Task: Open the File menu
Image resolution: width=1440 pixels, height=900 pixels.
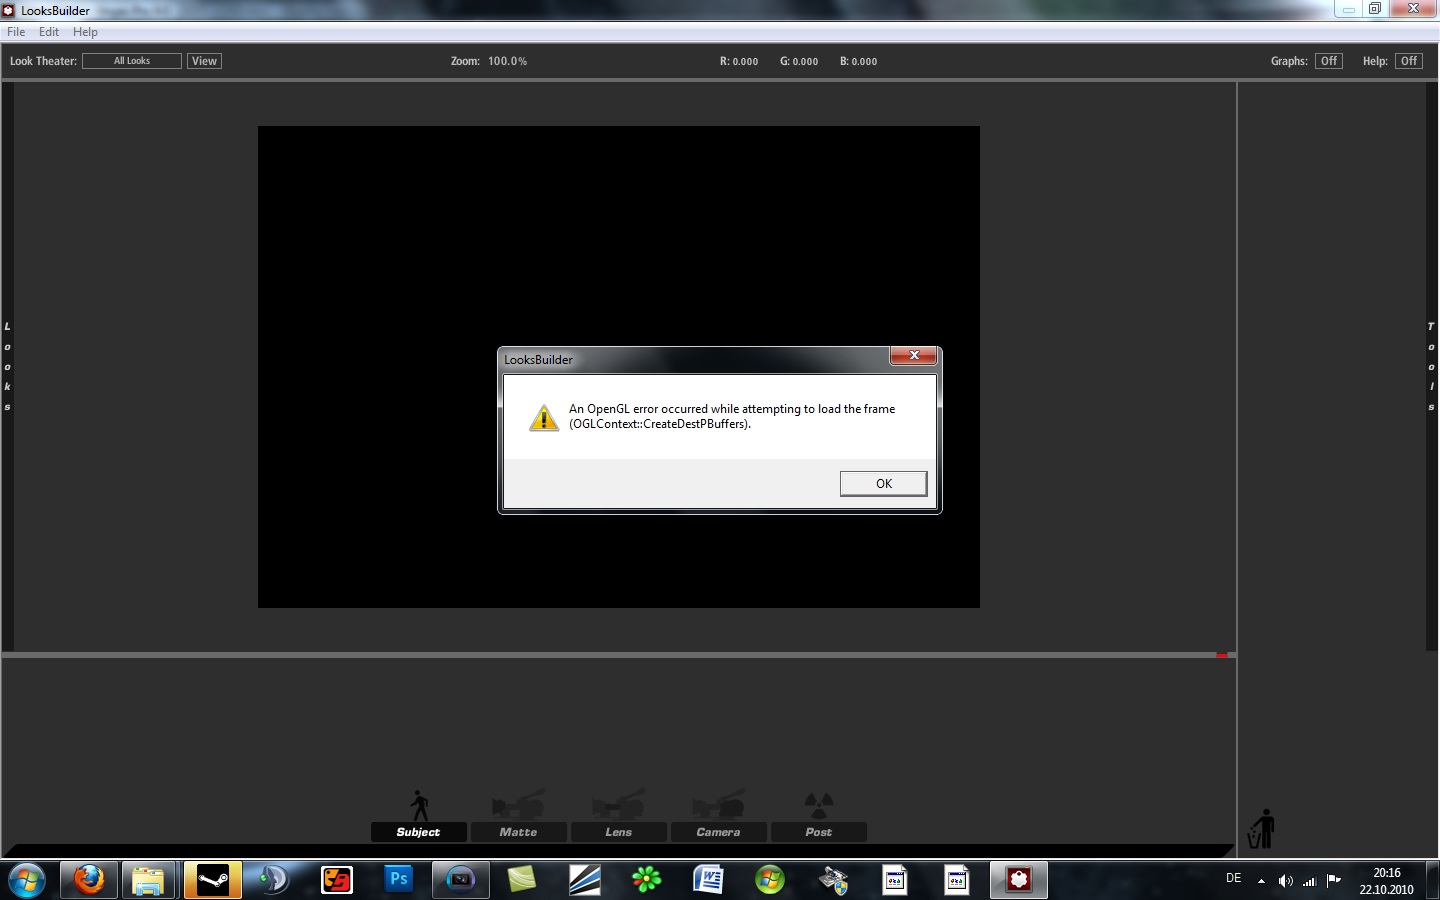Action: coord(16,32)
